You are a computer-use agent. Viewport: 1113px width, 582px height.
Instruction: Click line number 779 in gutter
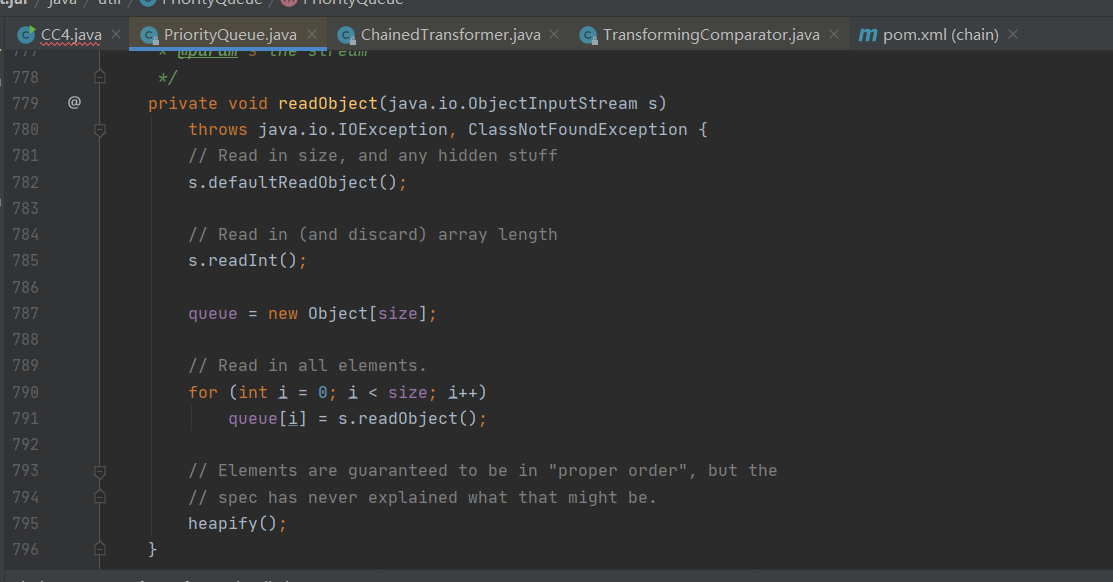click(x=26, y=104)
